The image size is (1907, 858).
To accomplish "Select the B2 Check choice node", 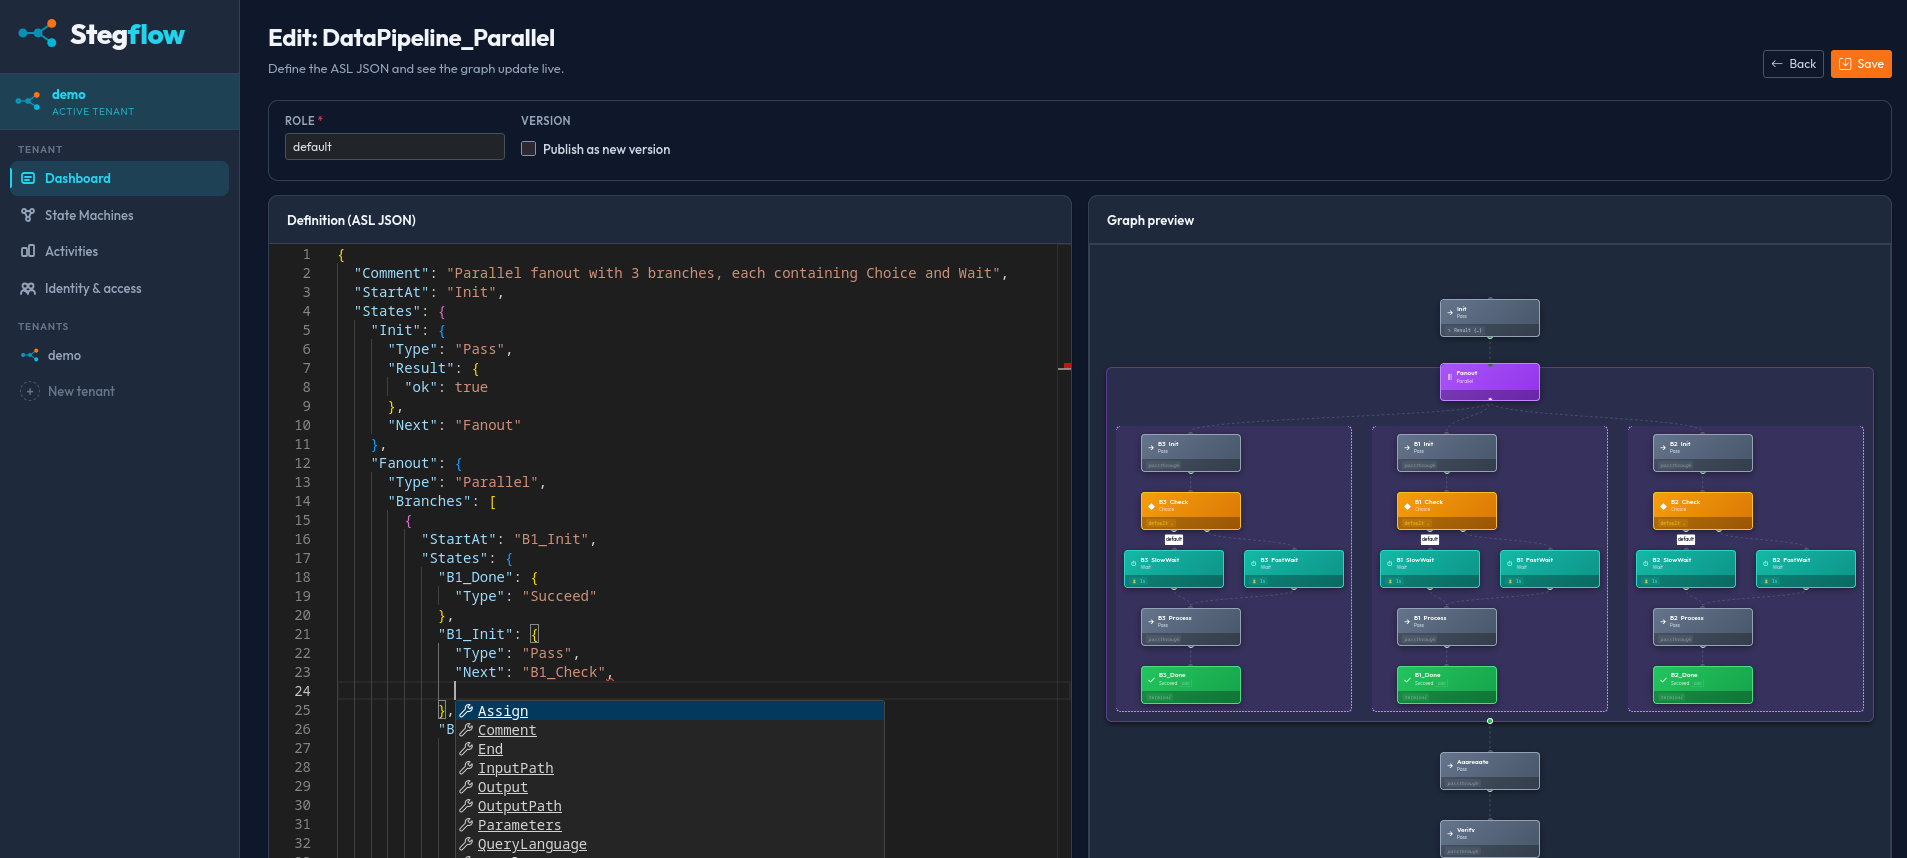I will point(1703,511).
